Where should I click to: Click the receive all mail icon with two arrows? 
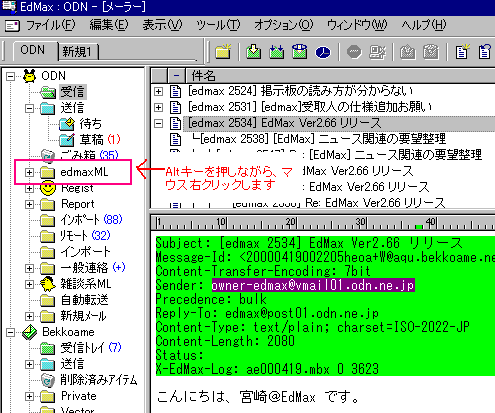[277, 52]
